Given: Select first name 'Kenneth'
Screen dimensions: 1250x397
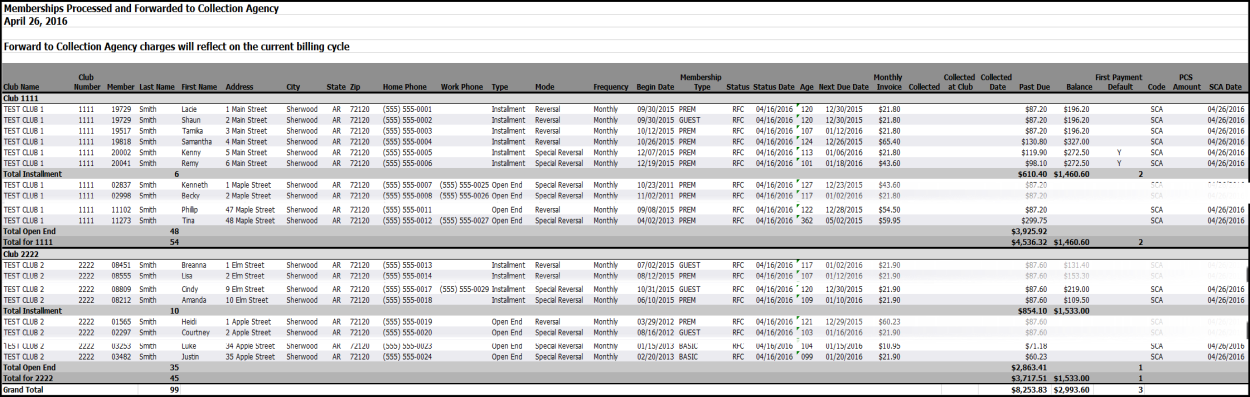Looking at the screenshot, I should [x=195, y=185].
